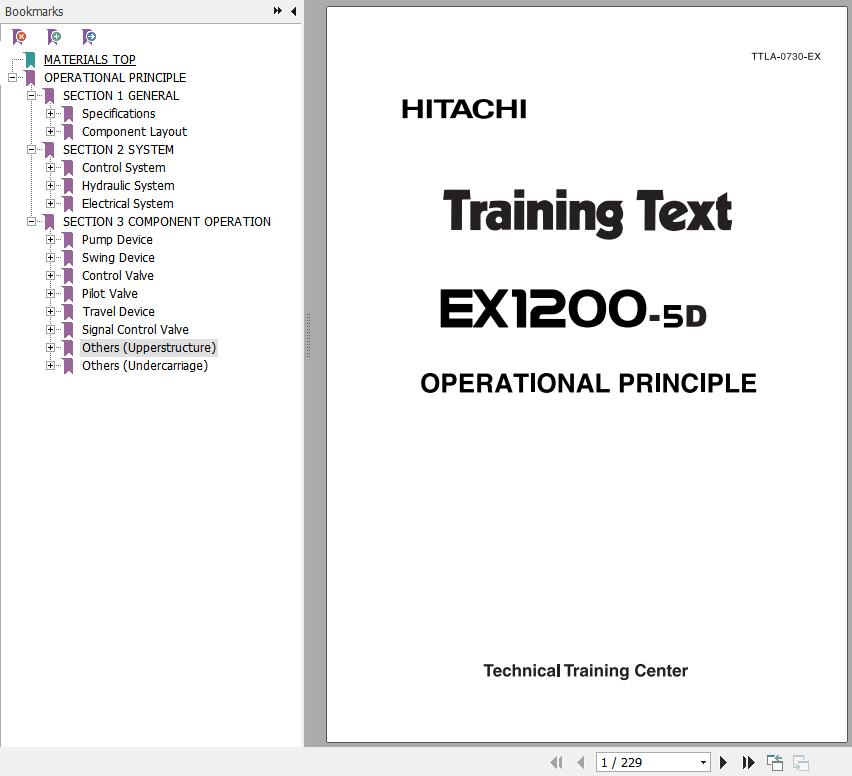This screenshot has width=852, height=776.
Task: Open the Electrical System bookmark
Action: (x=128, y=203)
